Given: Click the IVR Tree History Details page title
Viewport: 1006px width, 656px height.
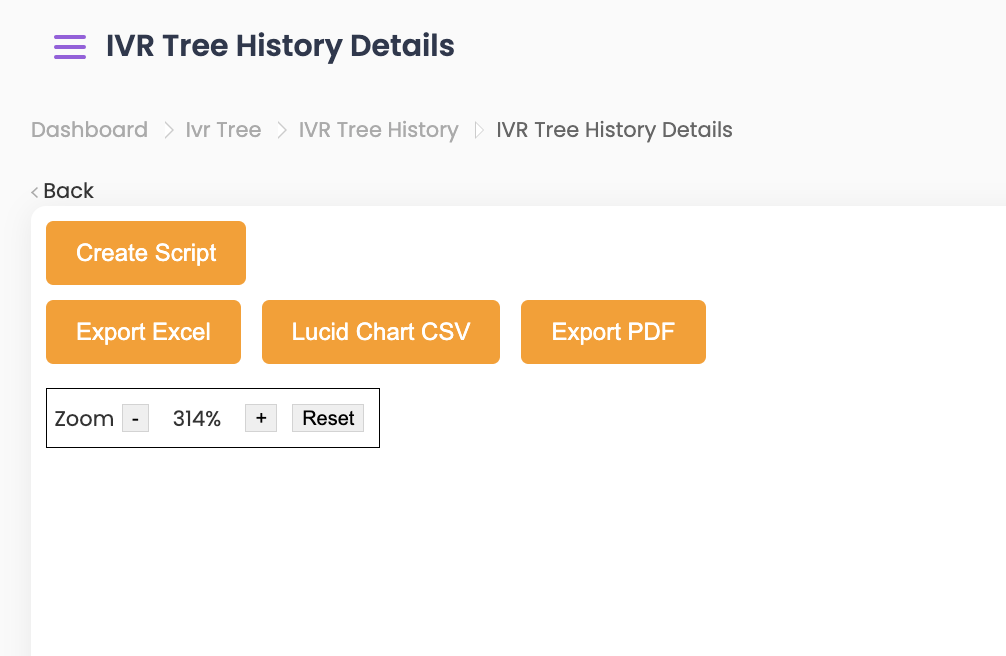Looking at the screenshot, I should [x=280, y=46].
